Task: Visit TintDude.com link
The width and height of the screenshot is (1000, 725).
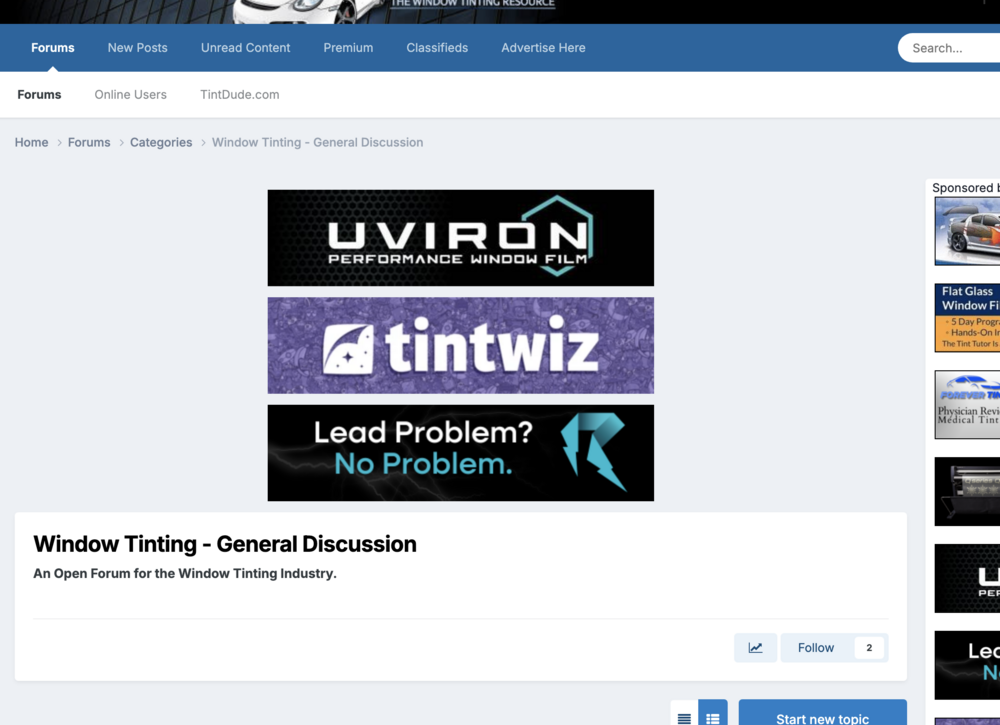Action: 240,94
